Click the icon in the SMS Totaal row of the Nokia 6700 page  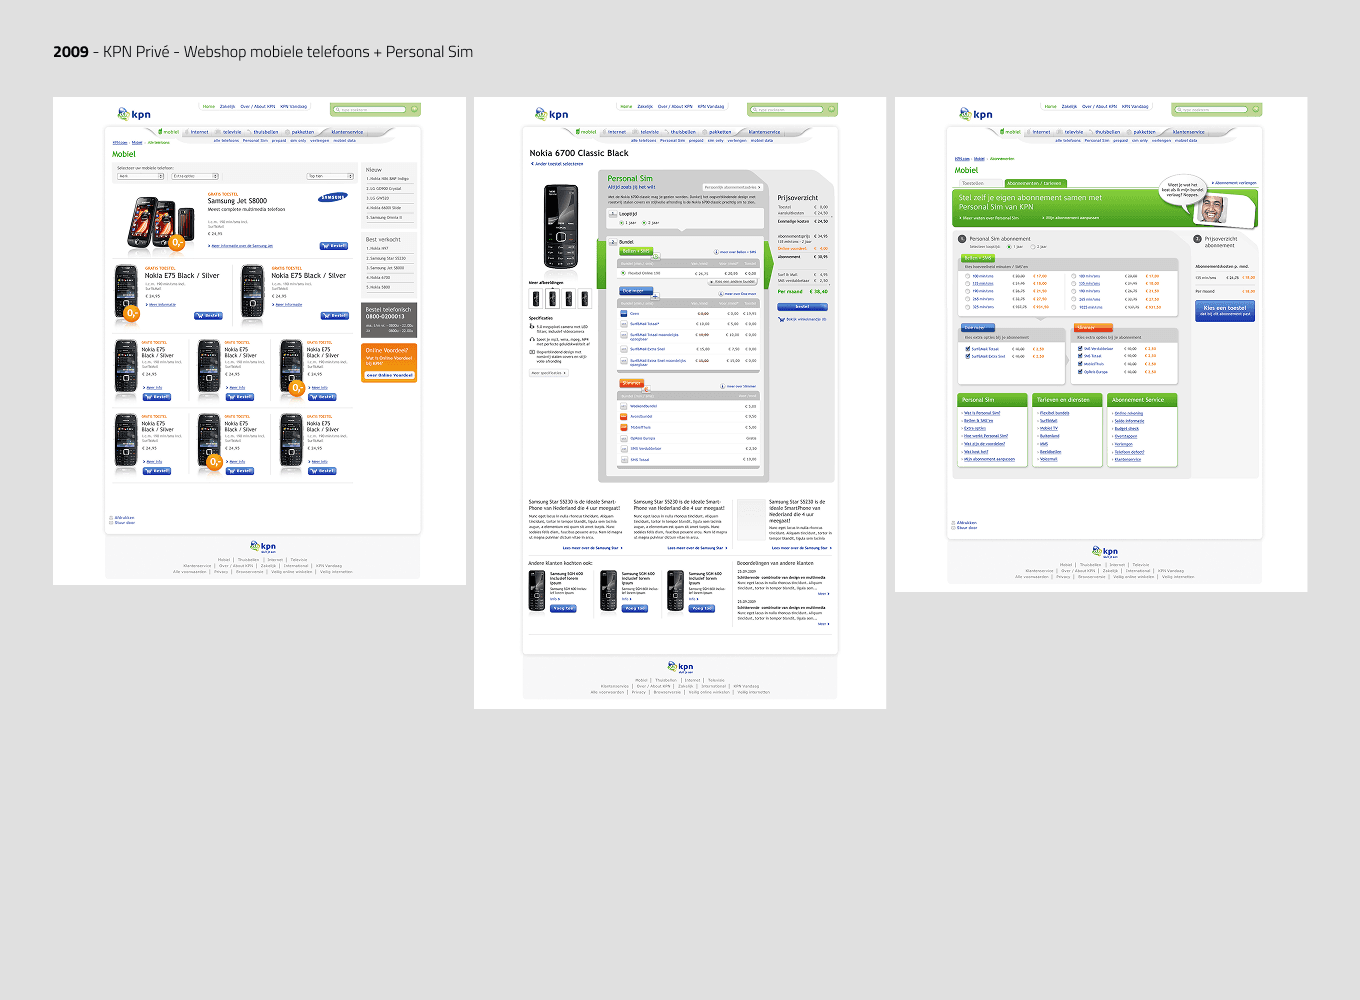[x=624, y=459]
